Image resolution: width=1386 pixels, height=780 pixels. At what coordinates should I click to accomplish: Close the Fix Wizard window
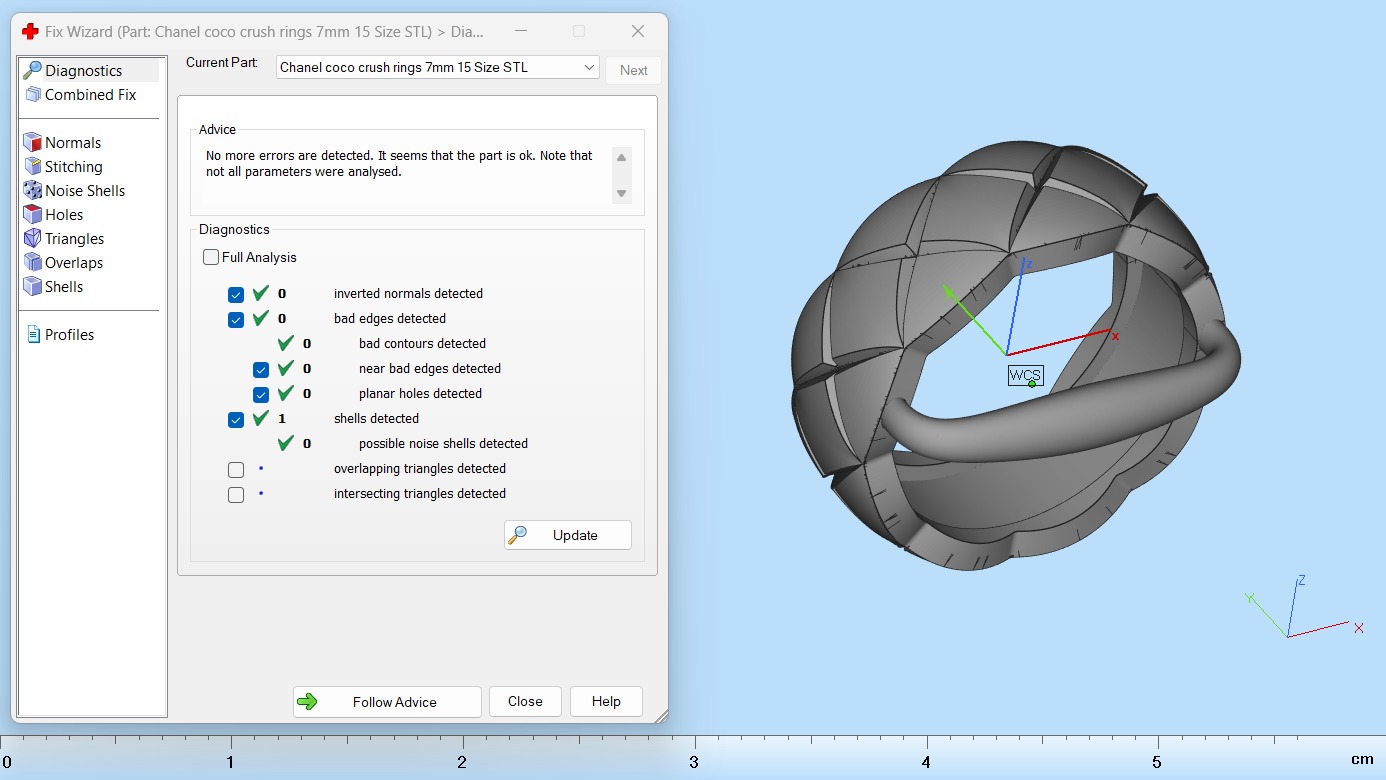click(x=638, y=31)
